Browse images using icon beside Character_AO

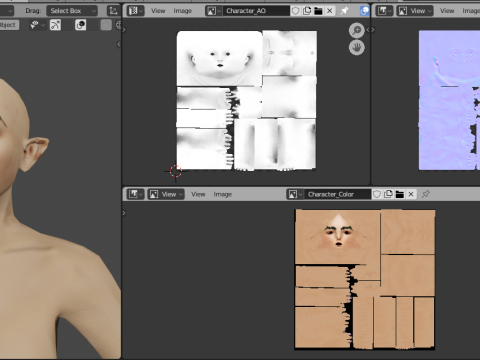[x=214, y=11]
